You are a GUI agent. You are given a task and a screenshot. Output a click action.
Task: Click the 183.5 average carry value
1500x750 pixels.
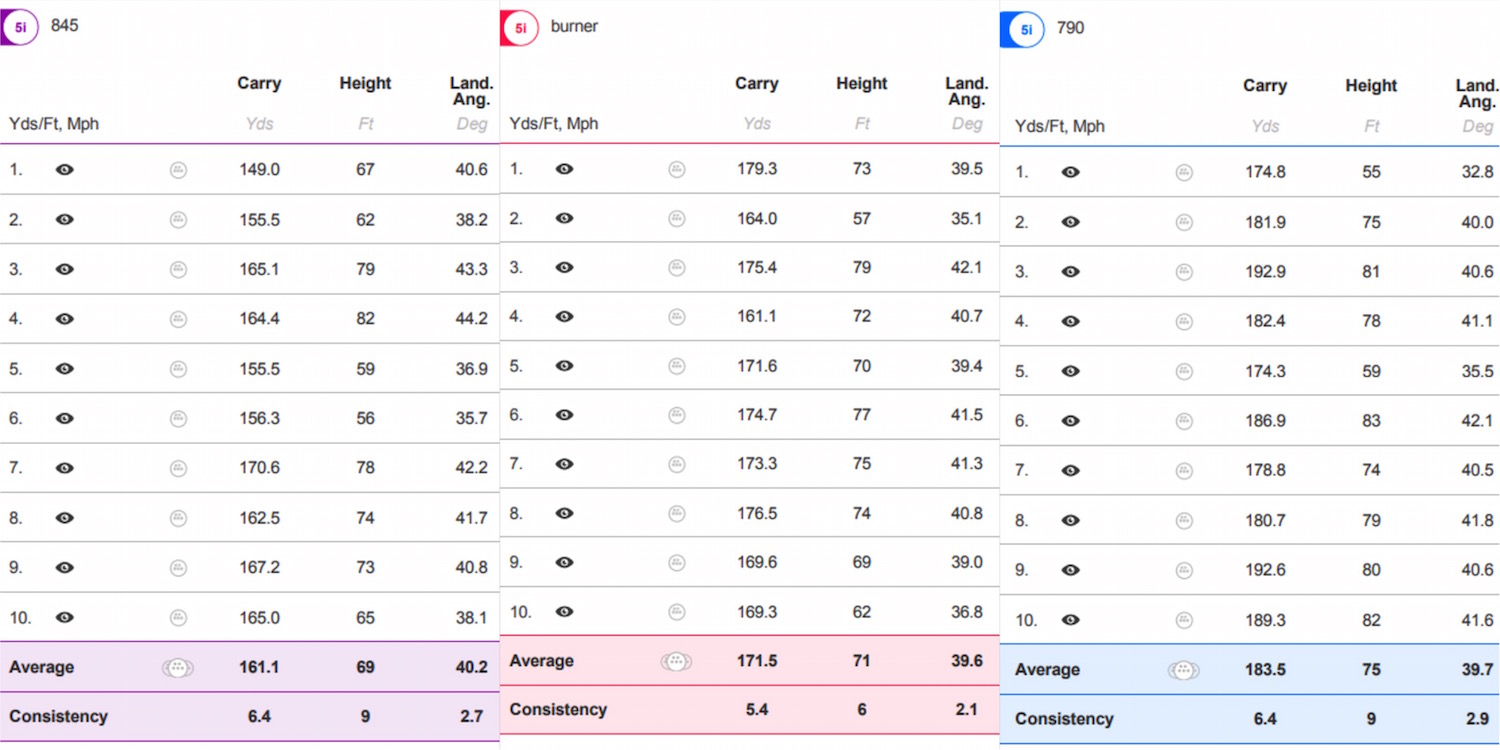pos(1265,669)
